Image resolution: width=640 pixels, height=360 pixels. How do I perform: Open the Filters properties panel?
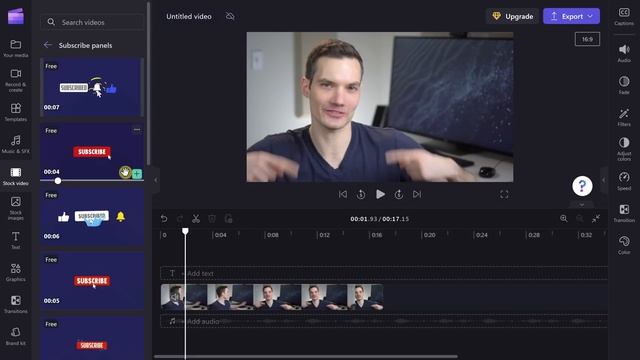(624, 117)
